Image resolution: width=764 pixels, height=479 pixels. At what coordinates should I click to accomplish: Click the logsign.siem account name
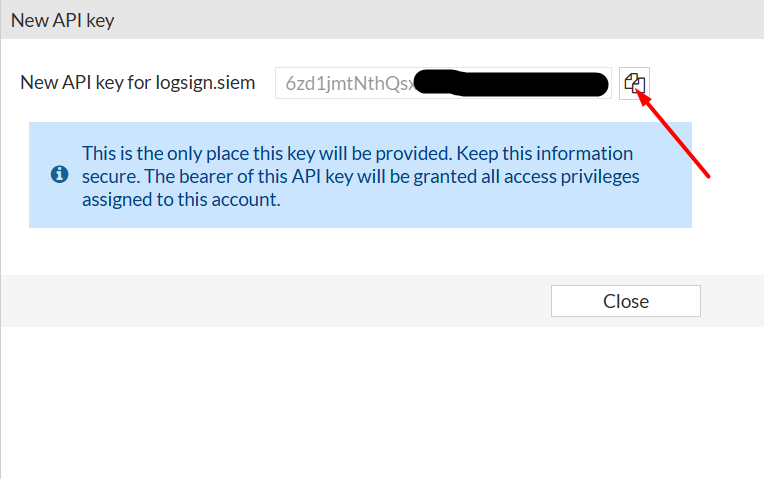point(205,82)
